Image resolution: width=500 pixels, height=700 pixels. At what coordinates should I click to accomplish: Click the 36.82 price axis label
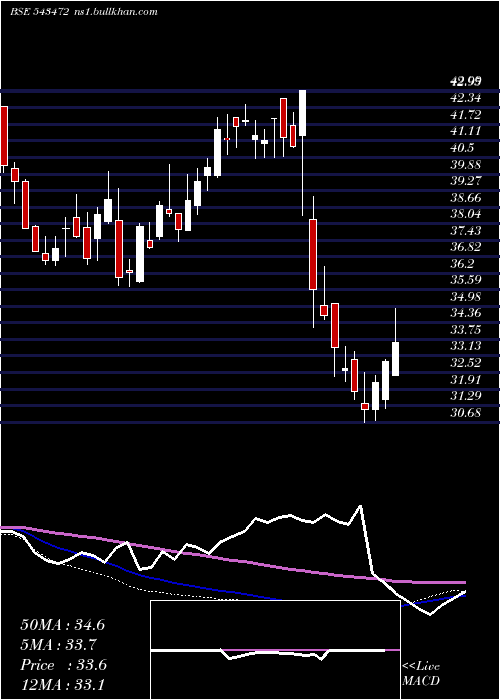[x=465, y=247]
